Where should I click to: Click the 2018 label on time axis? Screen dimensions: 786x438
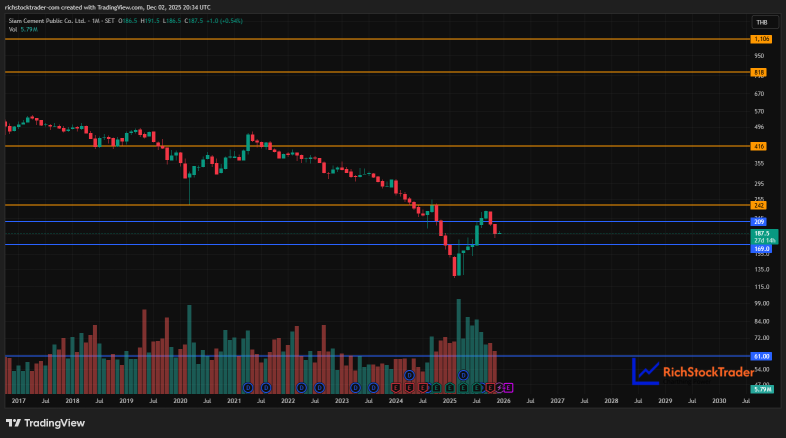[72, 401]
